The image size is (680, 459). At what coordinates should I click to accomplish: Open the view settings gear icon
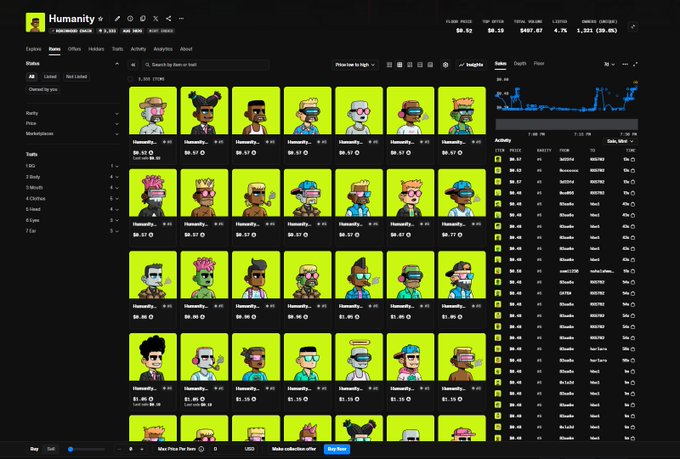(445, 65)
